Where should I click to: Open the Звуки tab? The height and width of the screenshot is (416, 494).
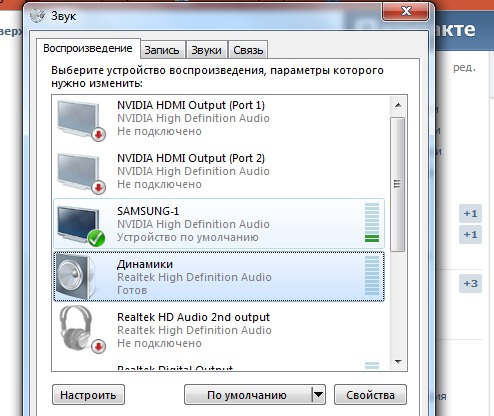[206, 50]
